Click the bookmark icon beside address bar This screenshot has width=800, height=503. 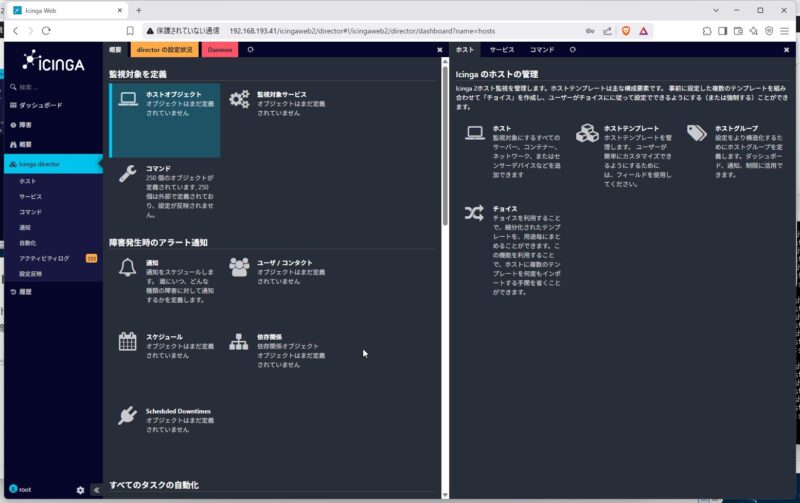(x=130, y=31)
